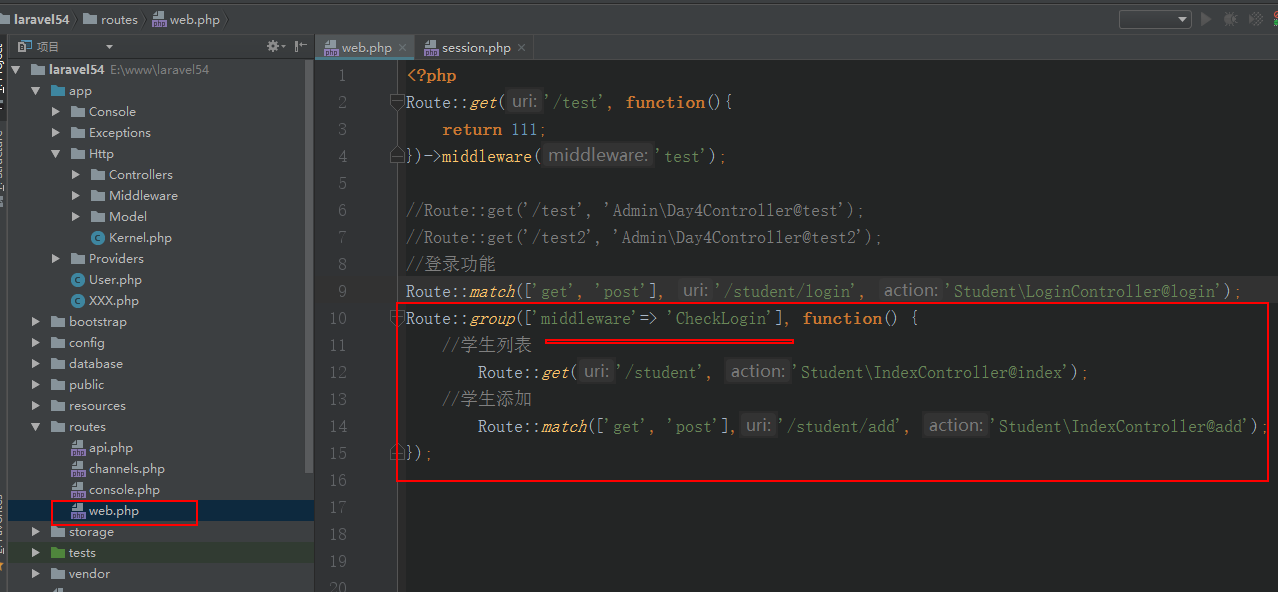The image size is (1278, 592).
Task: Open the project view mode dropdown
Action: click(109, 47)
